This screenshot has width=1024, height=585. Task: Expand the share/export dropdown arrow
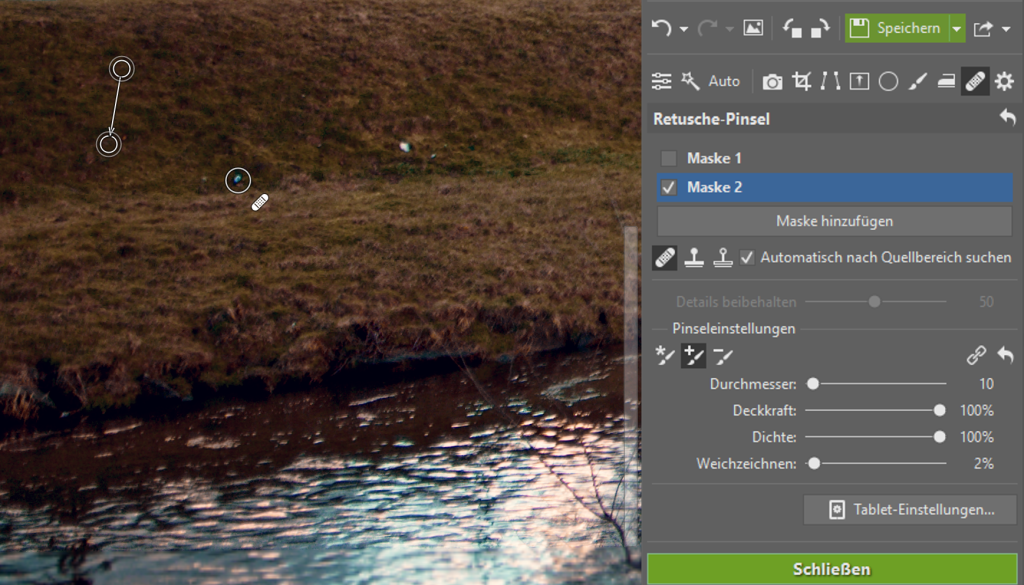(x=1006, y=29)
